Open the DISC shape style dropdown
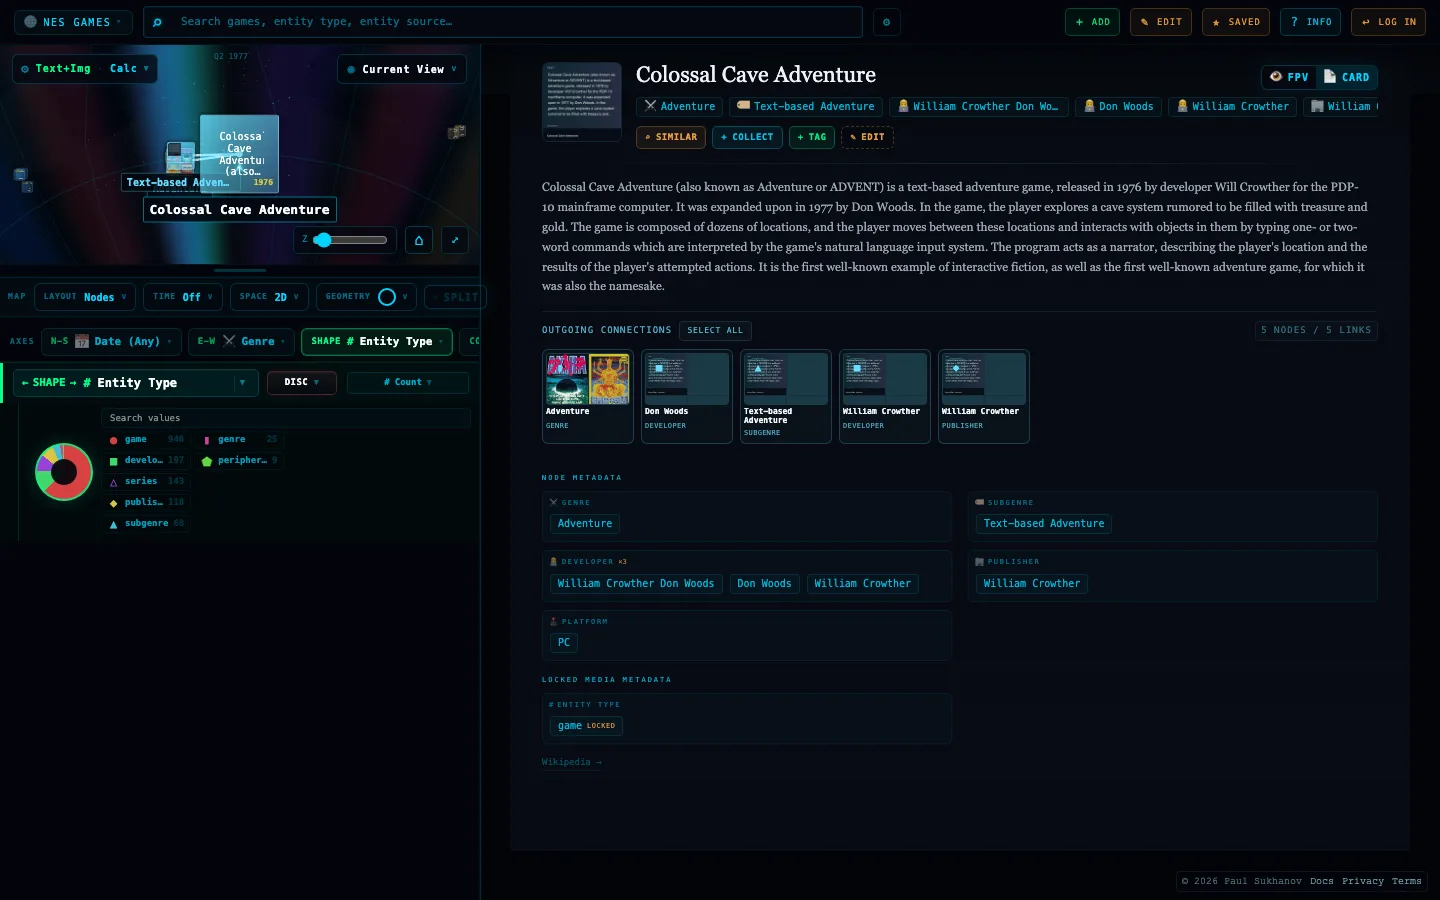Screen dimensions: 1440x900 point(302,383)
